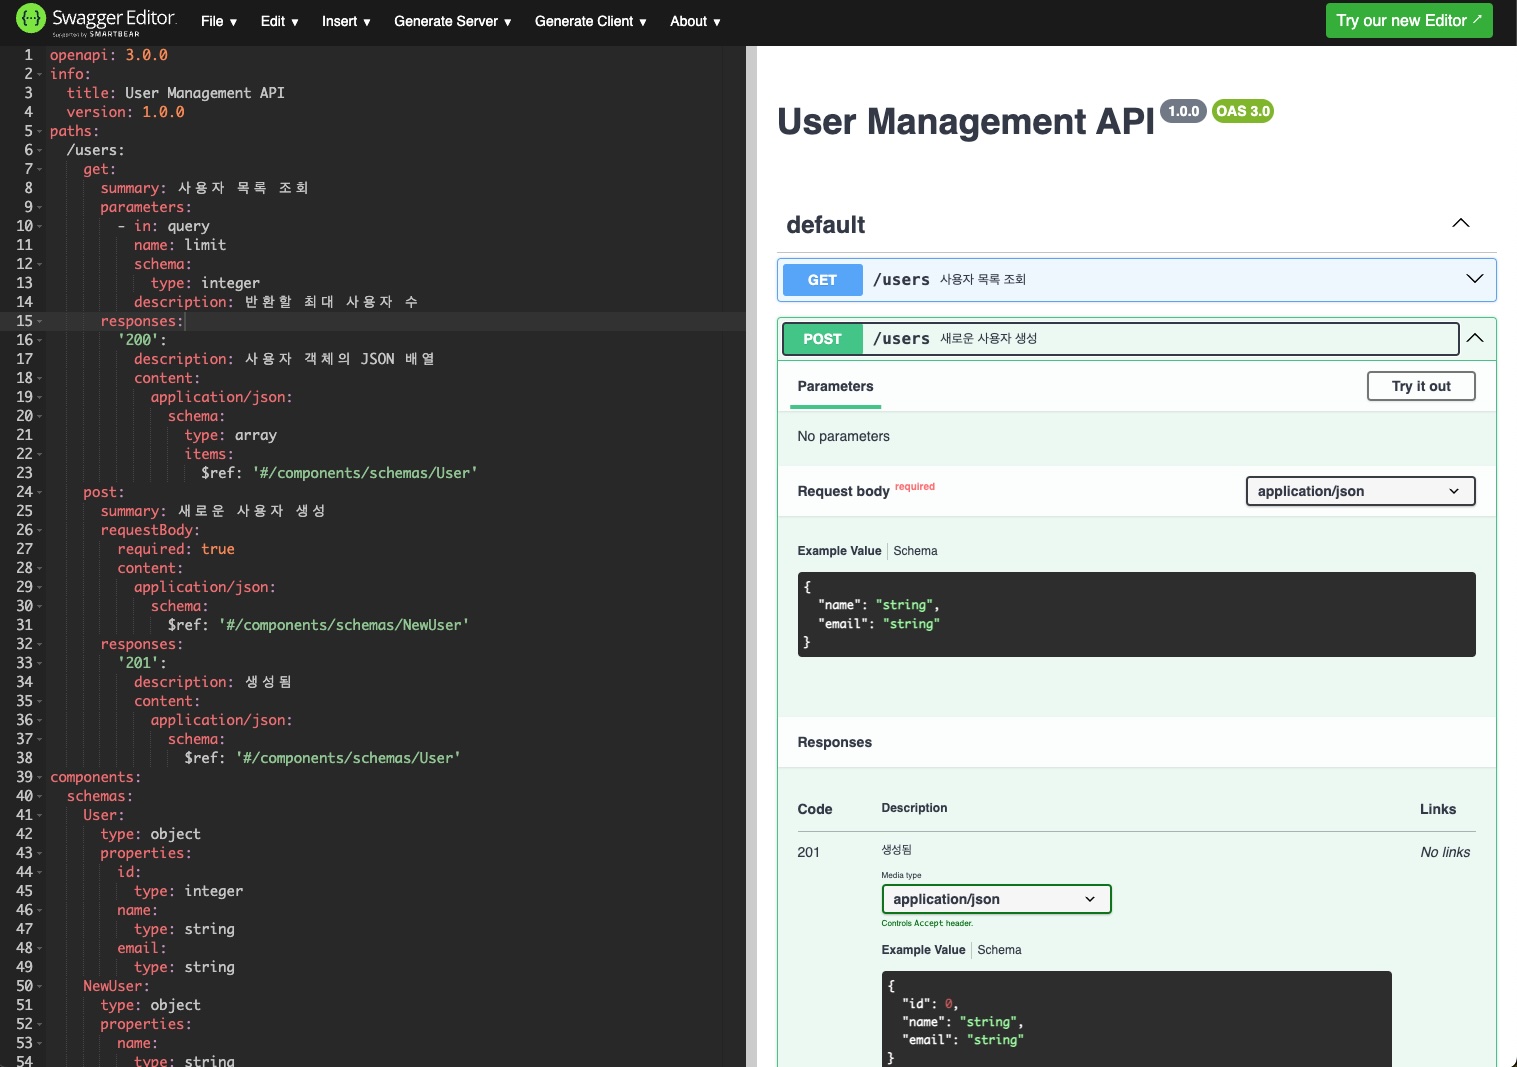Click the 201 response example JSON block

pyautogui.click(x=1136, y=1019)
